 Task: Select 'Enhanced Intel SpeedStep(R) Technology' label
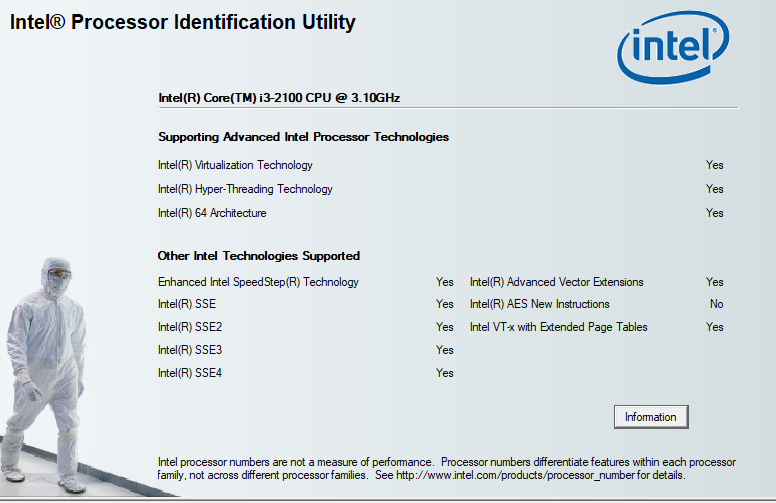[258, 282]
